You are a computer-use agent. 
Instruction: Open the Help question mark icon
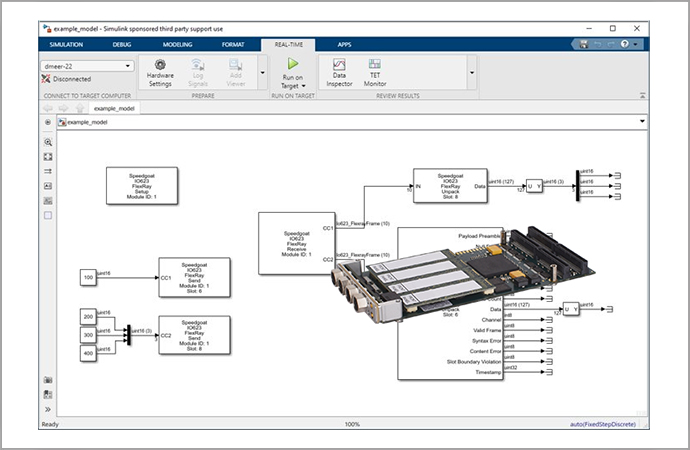(624, 44)
